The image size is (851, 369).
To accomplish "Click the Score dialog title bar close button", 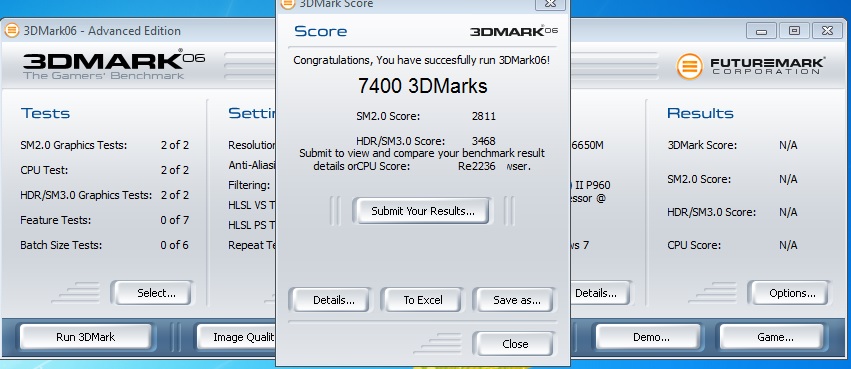I will (550, 4).
